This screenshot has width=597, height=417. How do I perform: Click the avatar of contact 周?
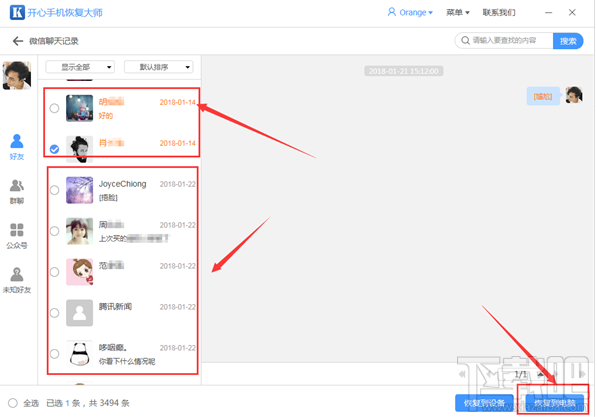(79, 231)
